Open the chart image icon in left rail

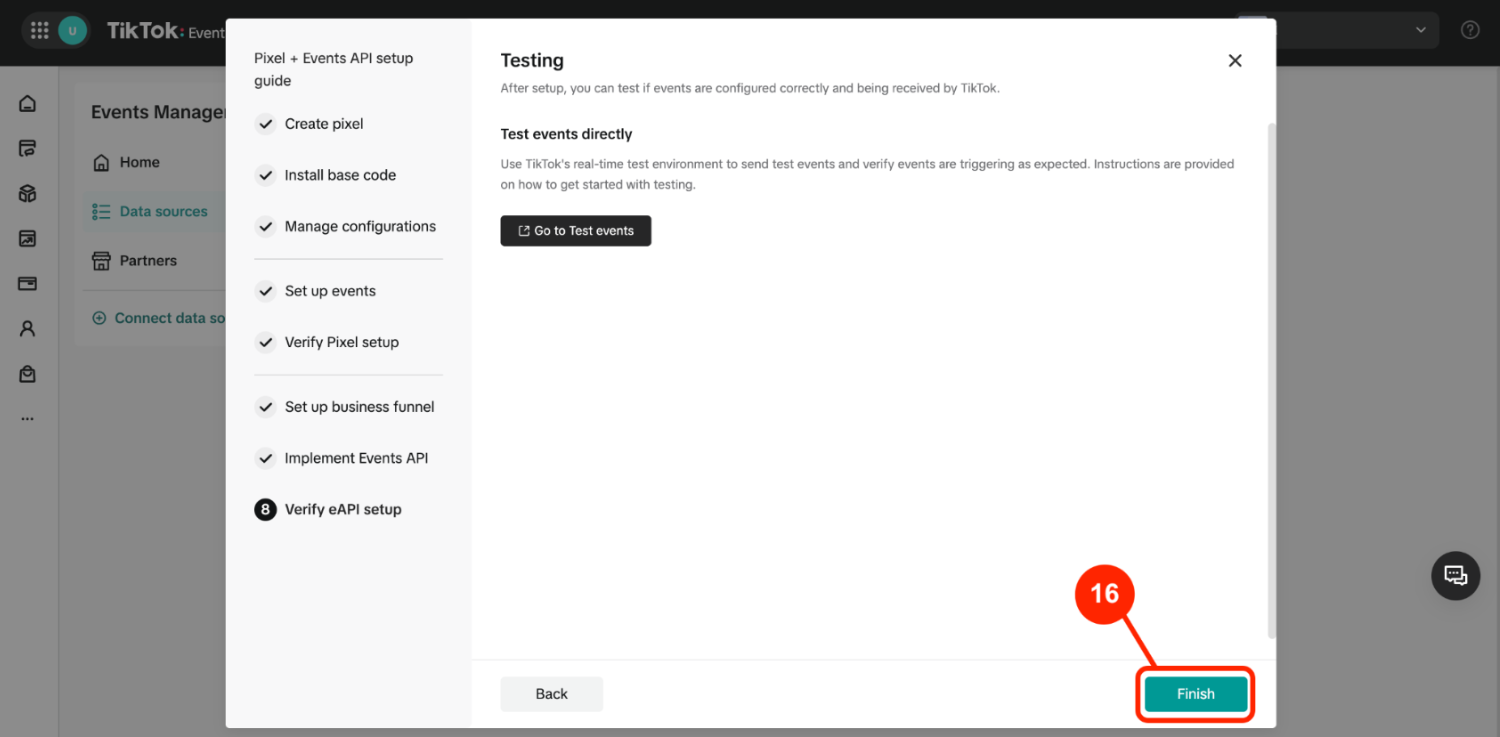click(28, 239)
